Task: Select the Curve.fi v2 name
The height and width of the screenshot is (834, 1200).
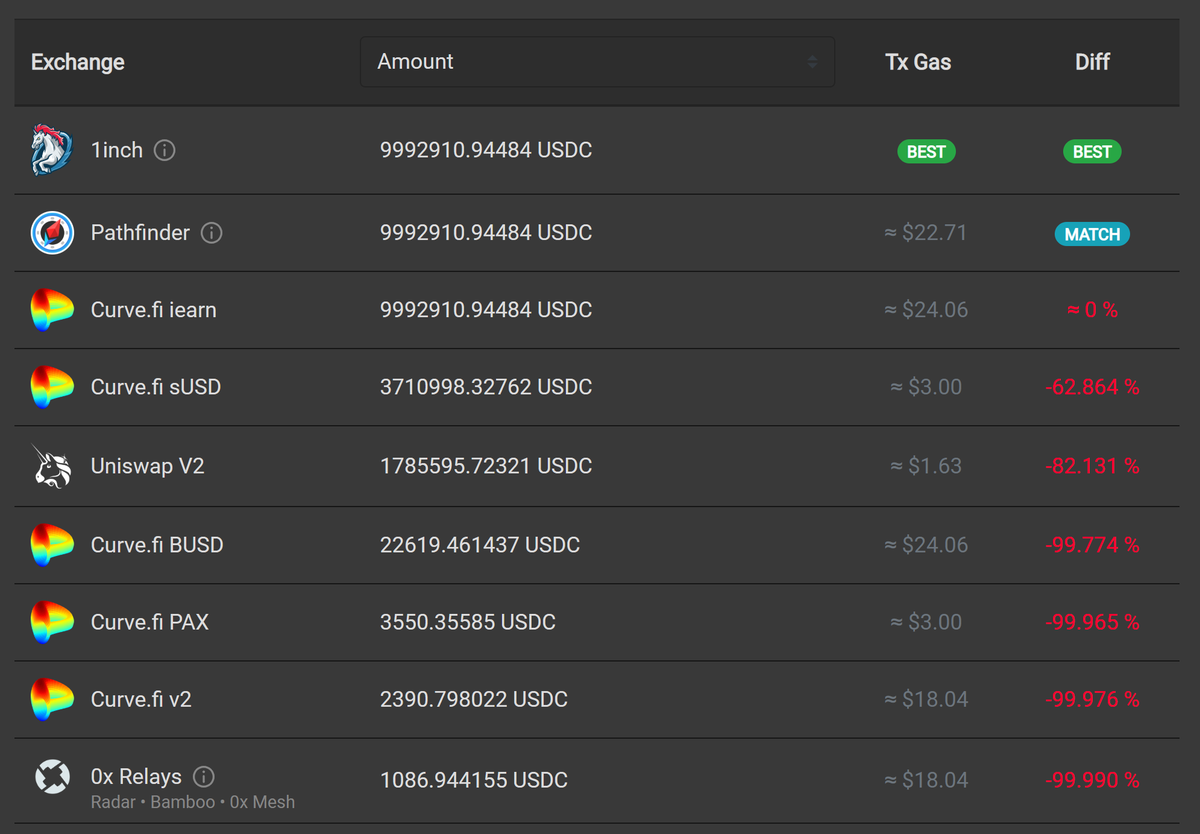Action: [141, 699]
